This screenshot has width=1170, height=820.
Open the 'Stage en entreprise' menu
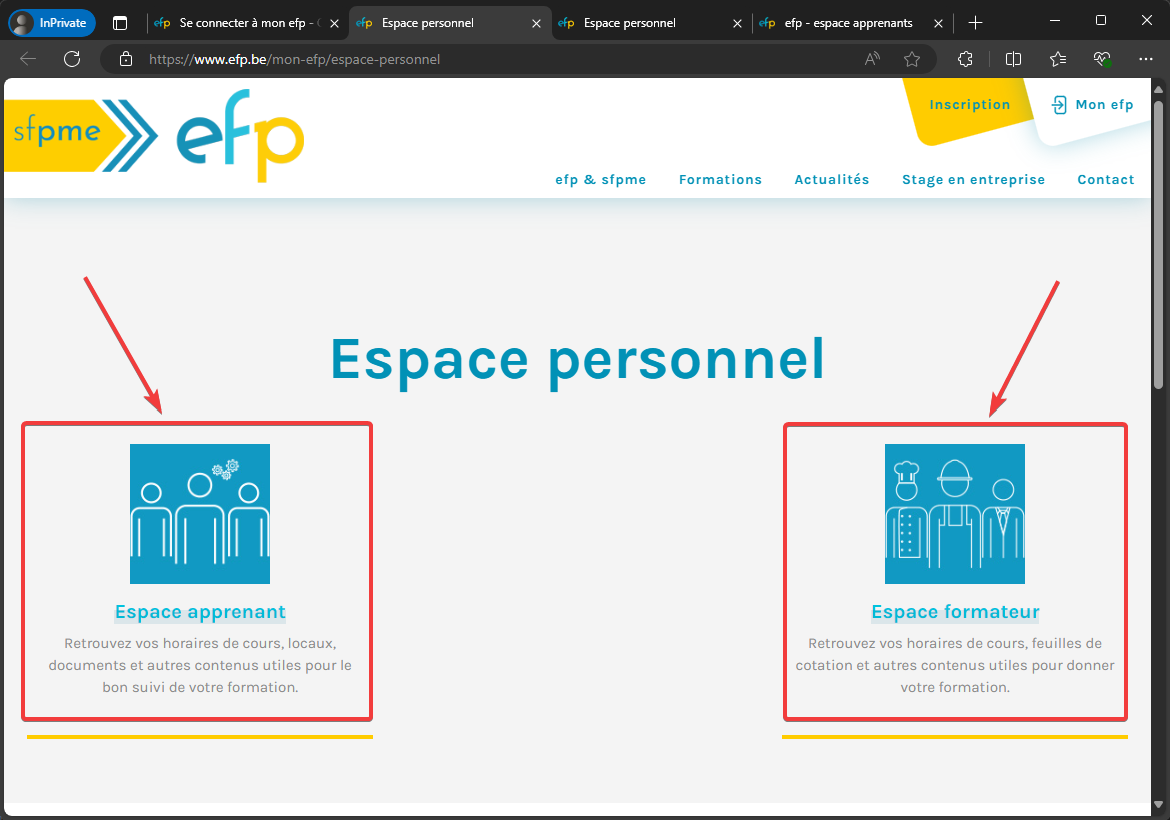tap(973, 179)
